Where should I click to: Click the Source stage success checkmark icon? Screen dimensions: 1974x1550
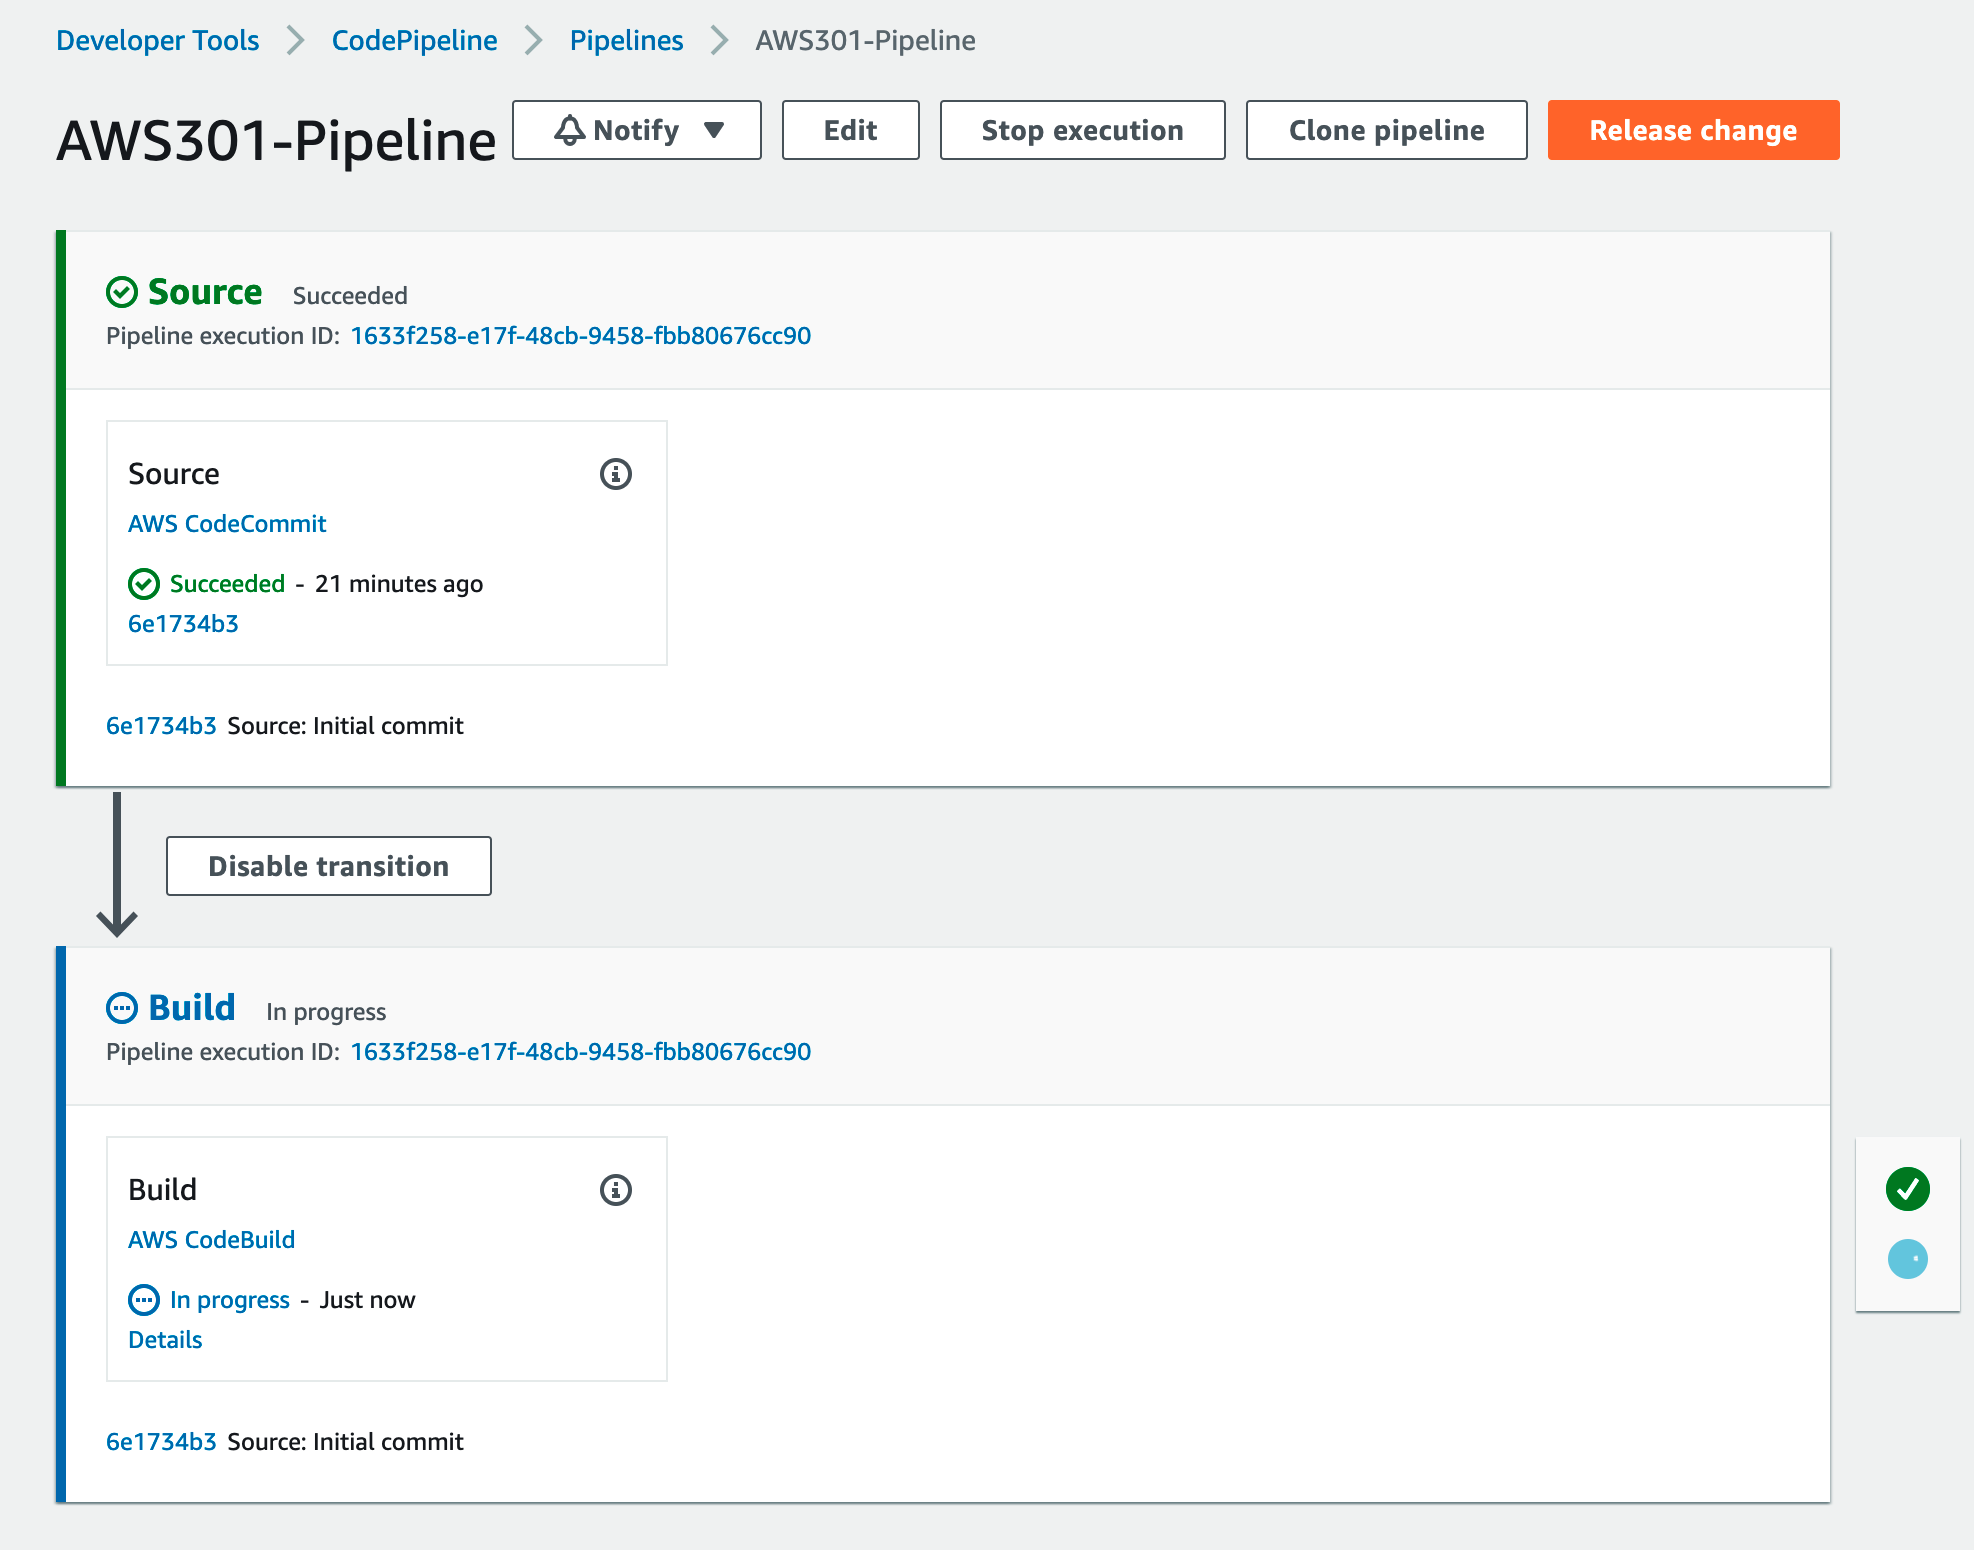click(122, 292)
